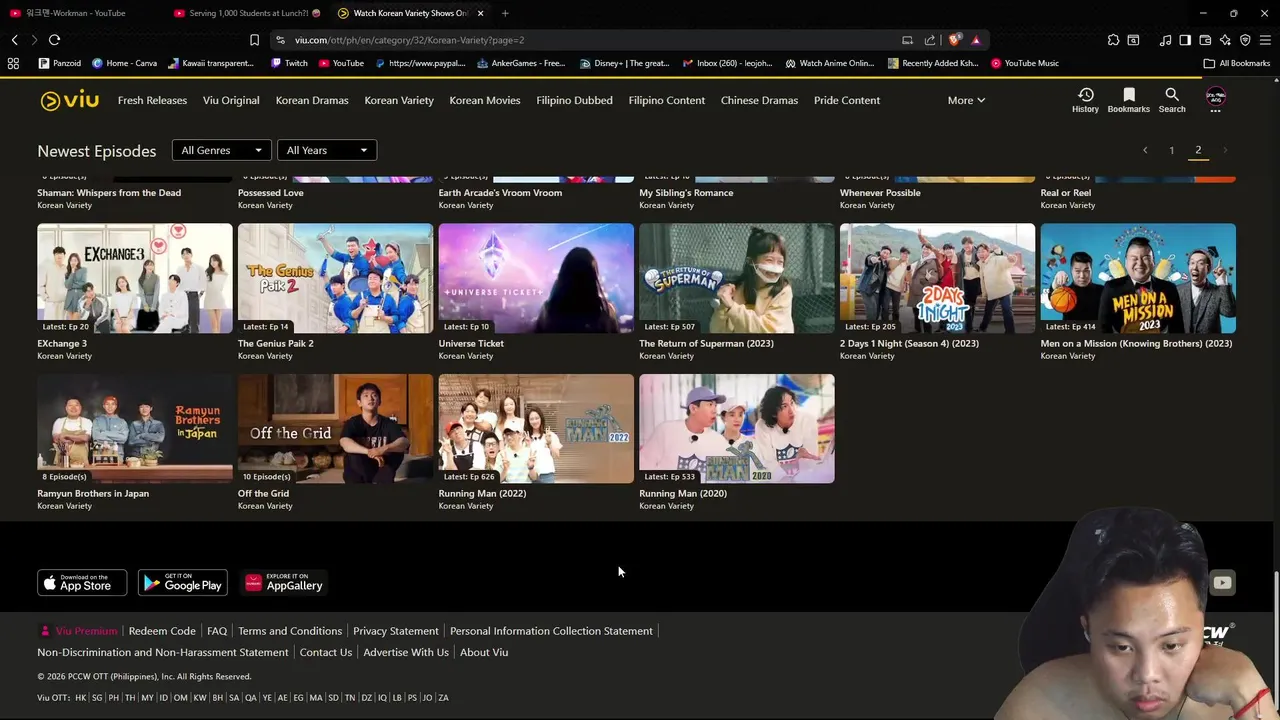Viewport: 1280px width, 720px height.
Task: Open the browser apps grid icon
Action: [x=13, y=63]
